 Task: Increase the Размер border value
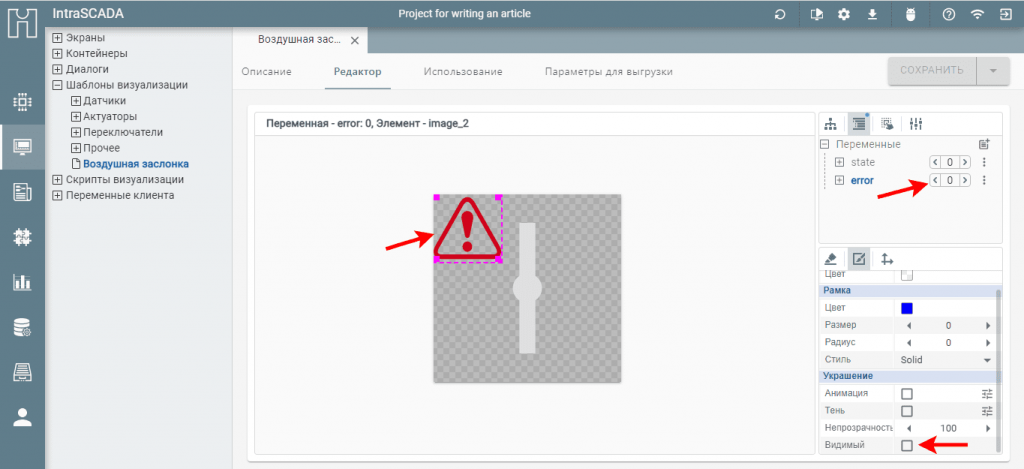click(x=988, y=325)
